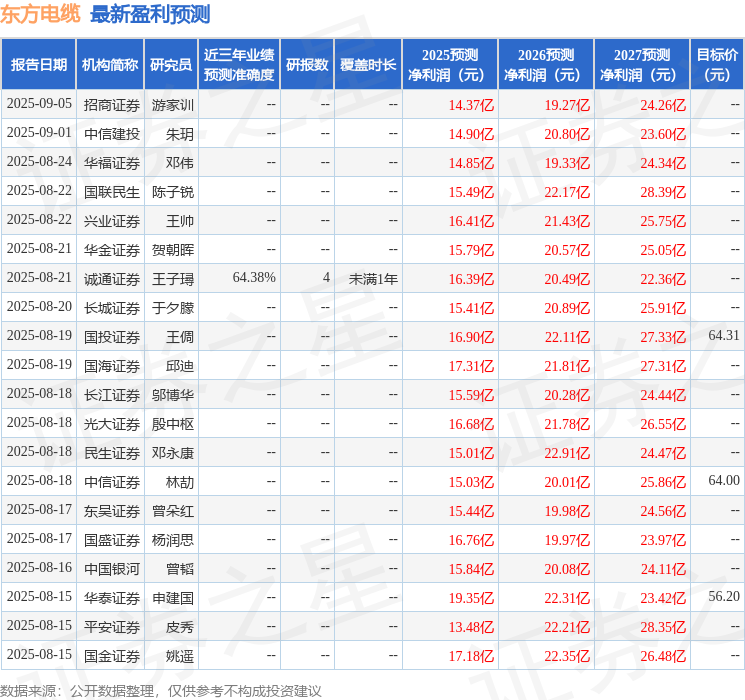Click the 最新盈利预测 heading
This screenshot has width=745, height=700.
click(150, 14)
